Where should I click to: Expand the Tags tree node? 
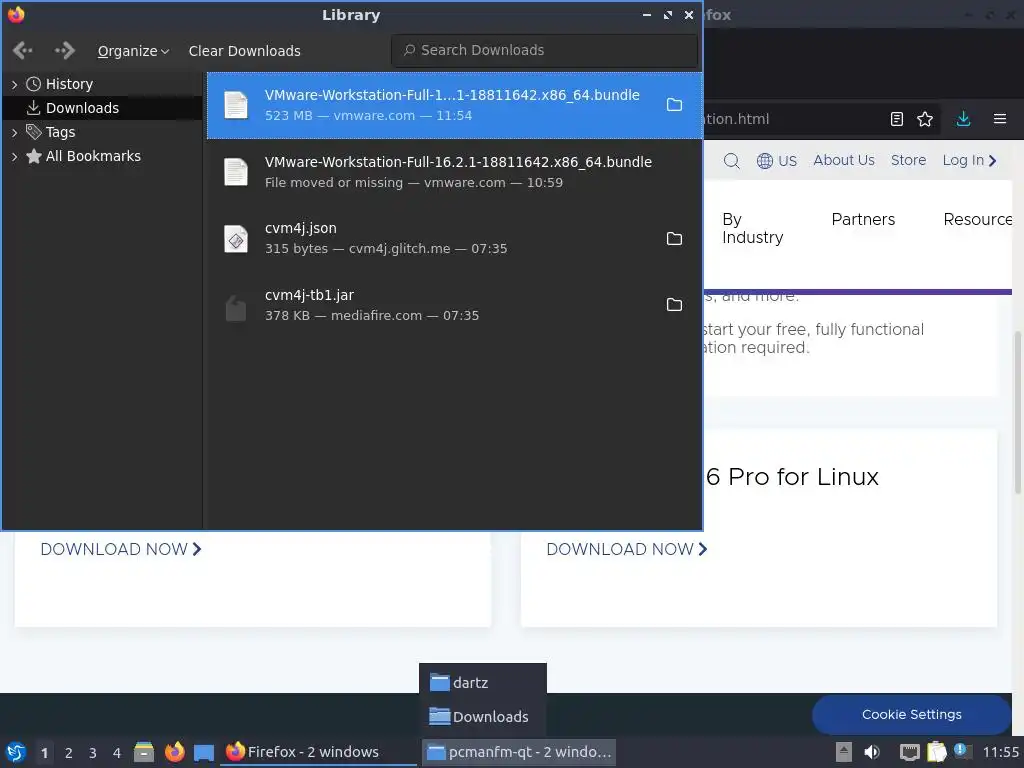tap(14, 133)
